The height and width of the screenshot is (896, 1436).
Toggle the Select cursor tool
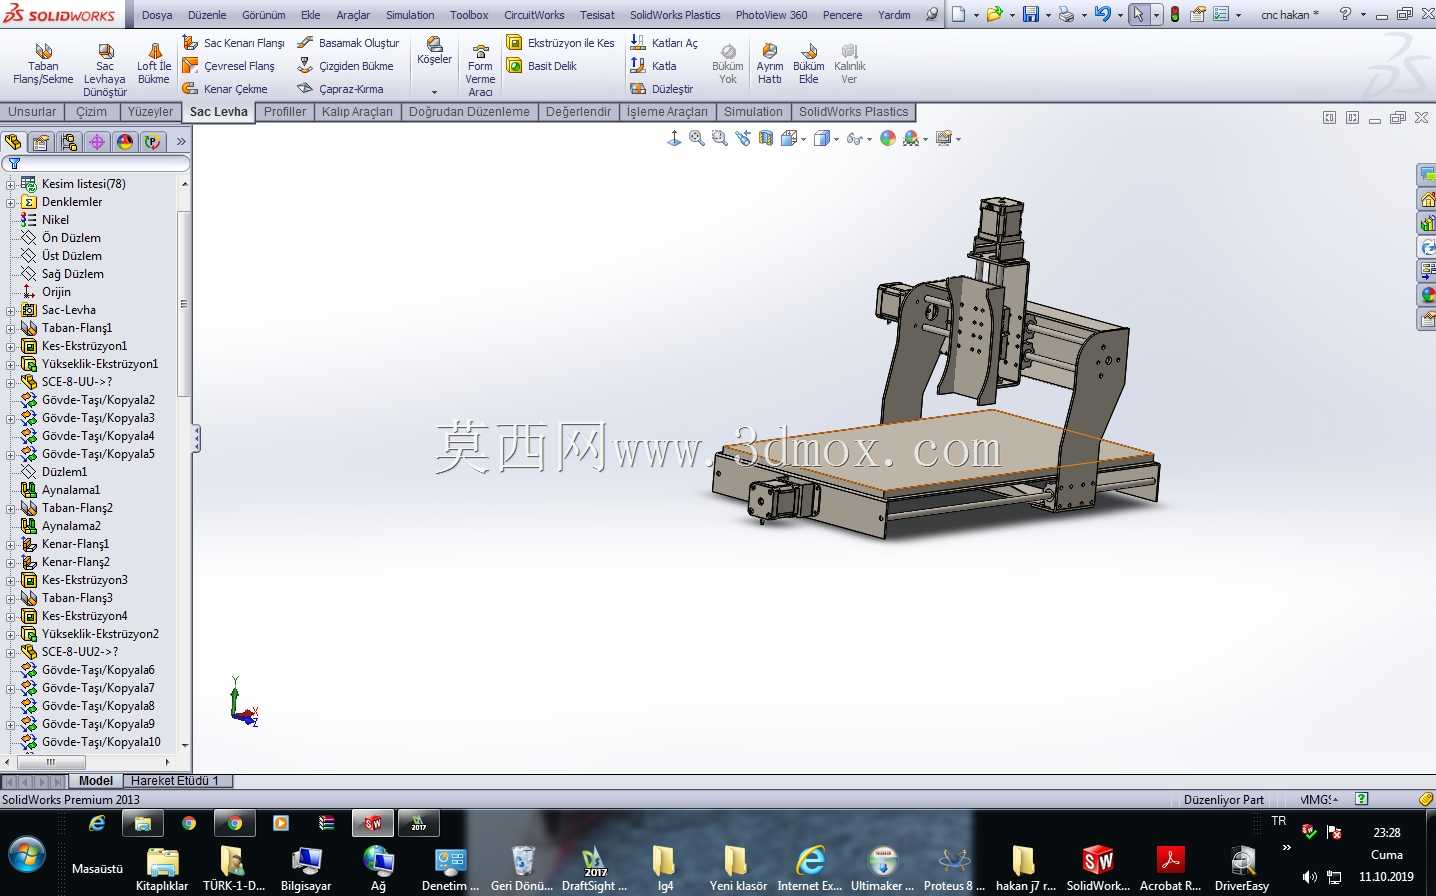pyautogui.click(x=1138, y=14)
